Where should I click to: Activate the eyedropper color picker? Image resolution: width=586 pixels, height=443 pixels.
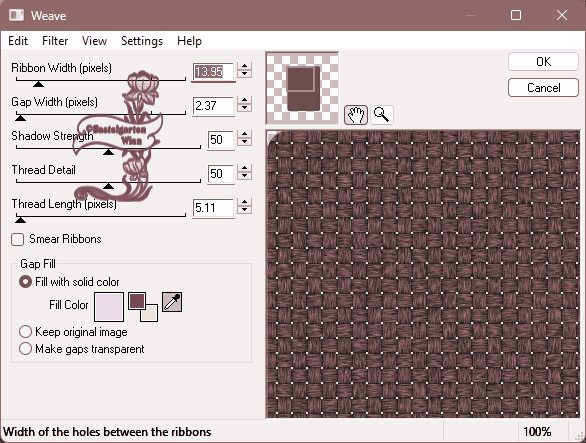(172, 302)
